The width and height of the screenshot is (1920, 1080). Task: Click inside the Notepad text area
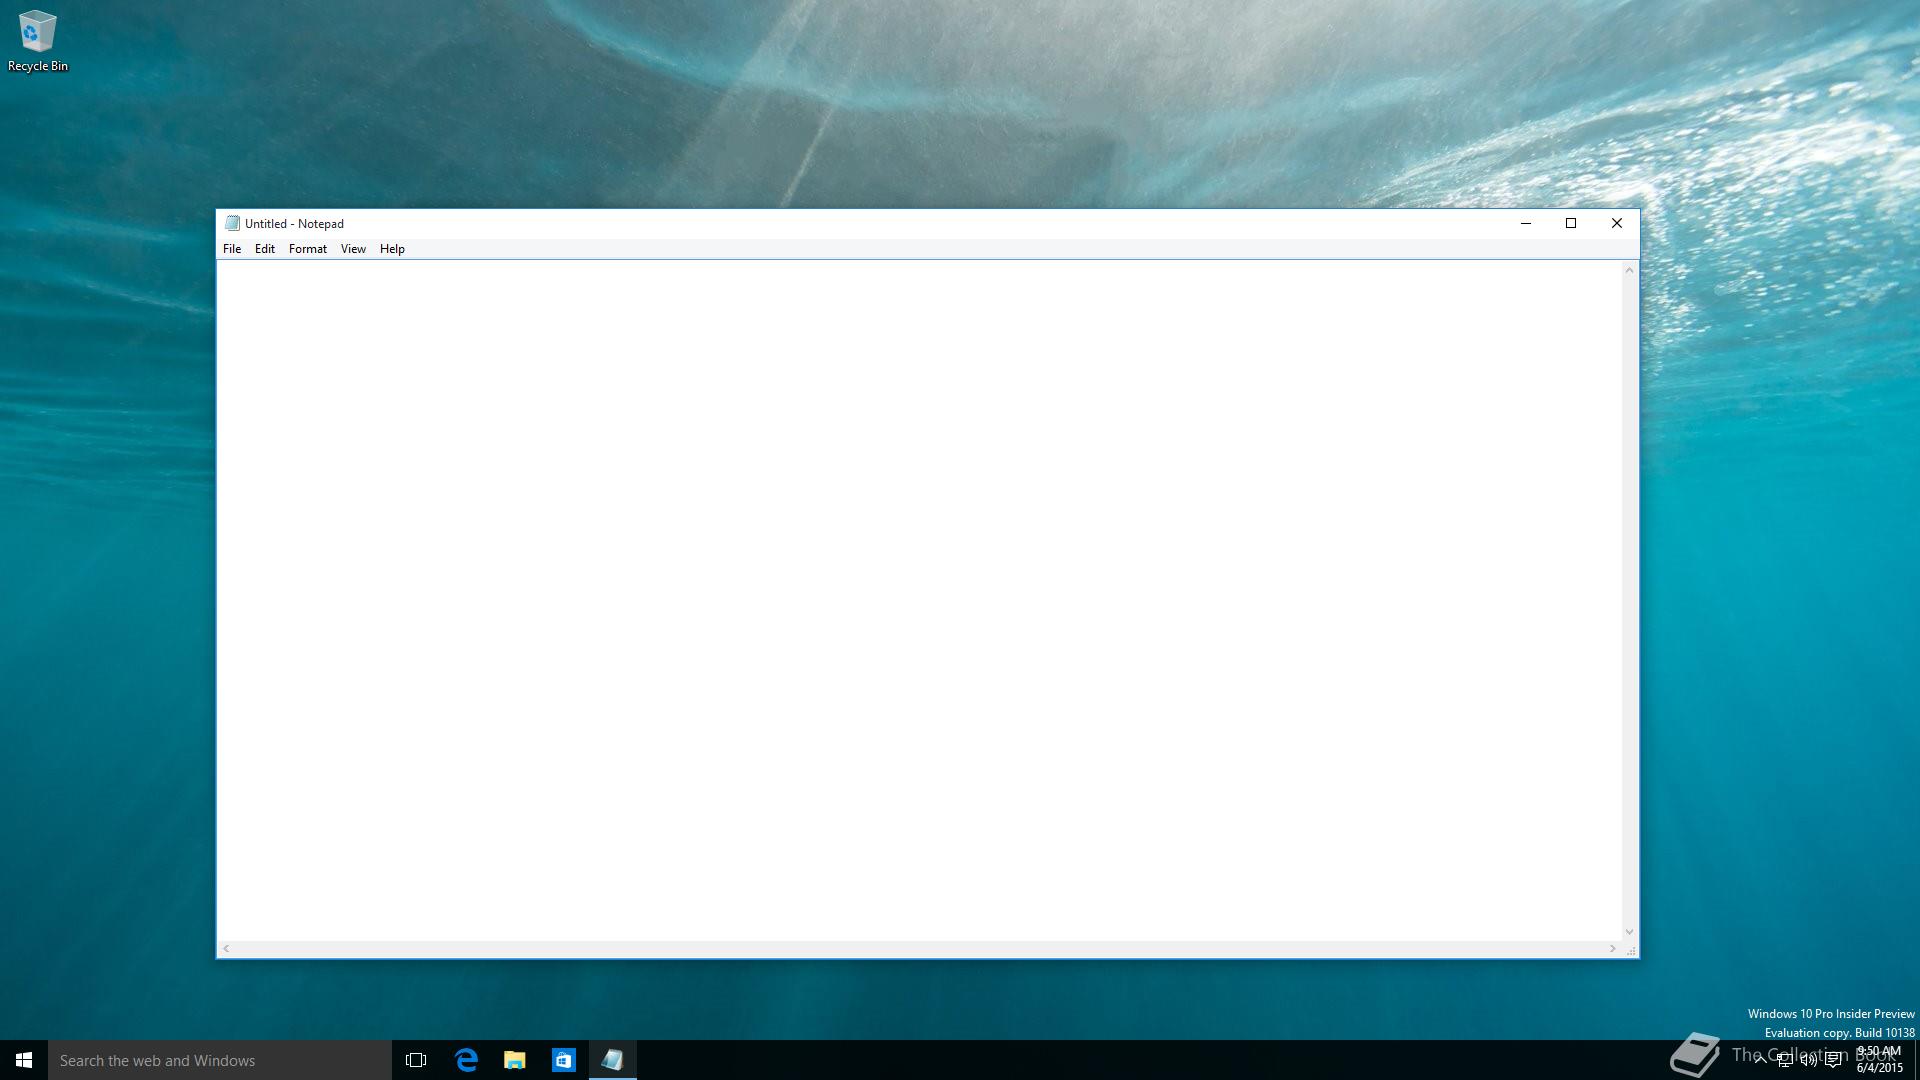point(919,600)
